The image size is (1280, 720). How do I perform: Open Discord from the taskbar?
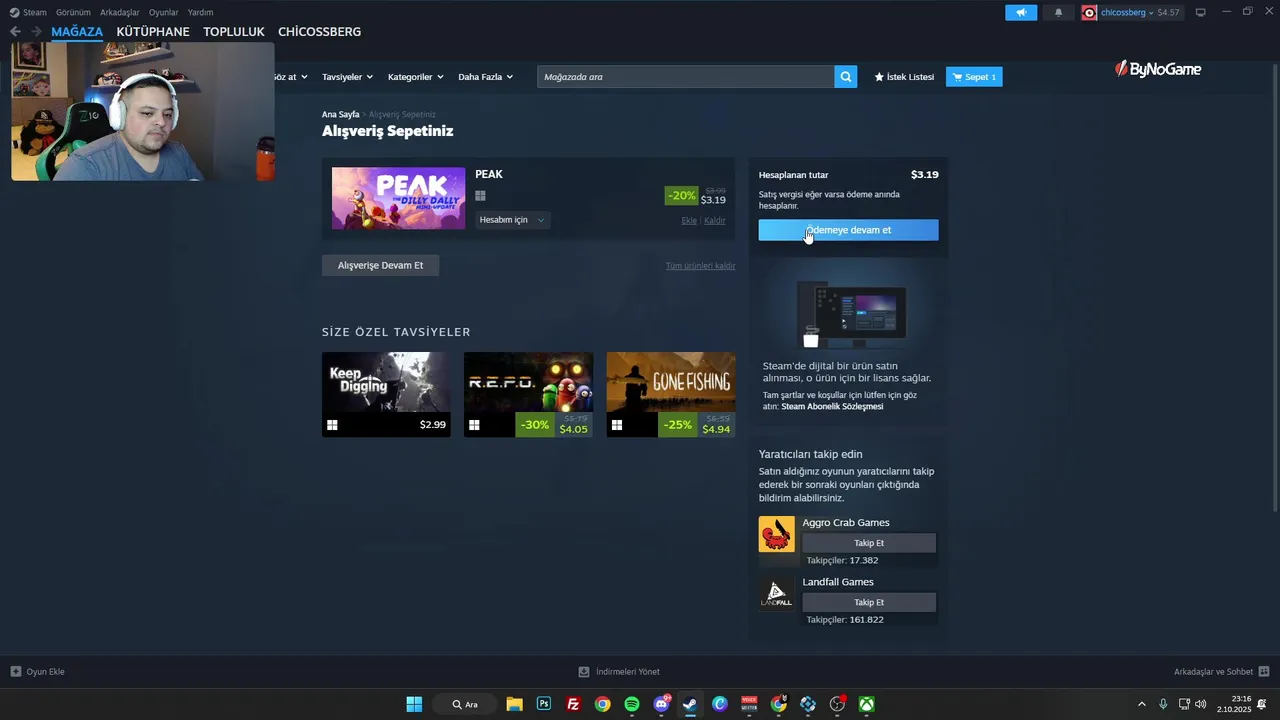[661, 704]
